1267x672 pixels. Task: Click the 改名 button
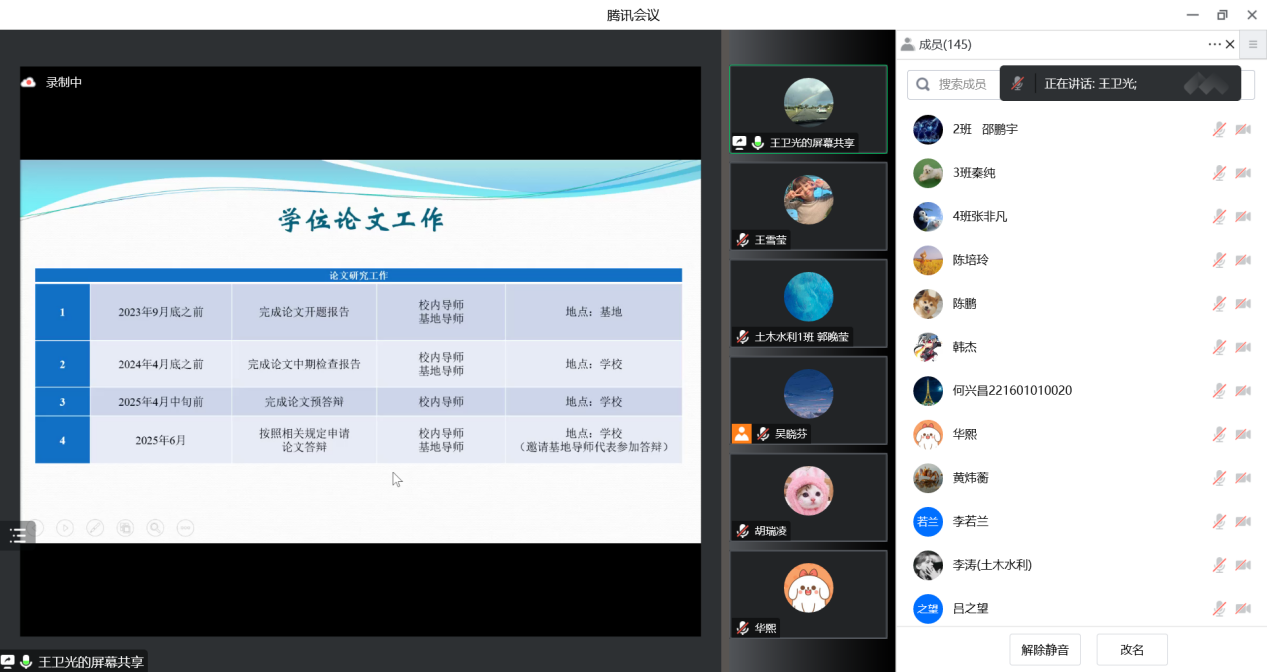point(1132,650)
